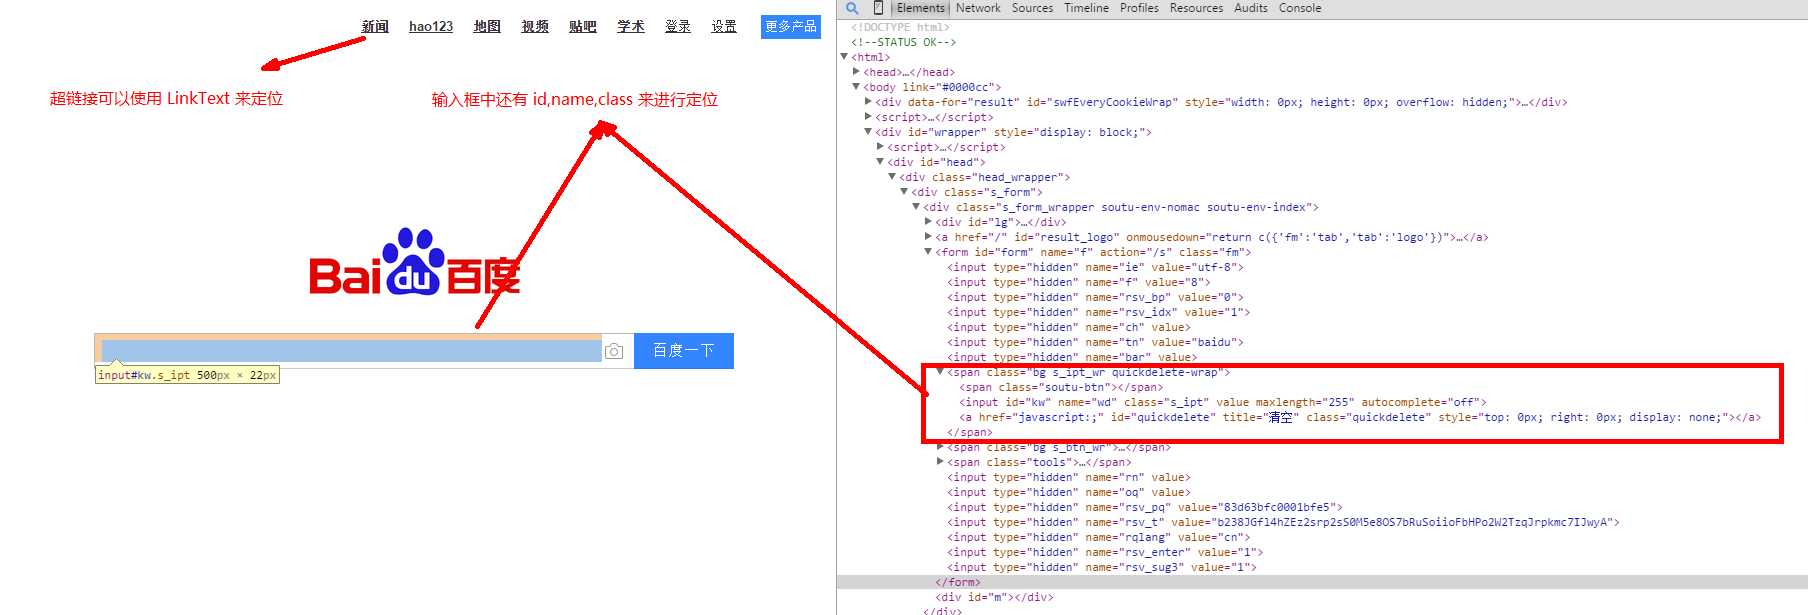This screenshot has height=615, width=1808.
Task: Collapse the <body link="#0000cc"> node arrow
Action: (x=856, y=87)
